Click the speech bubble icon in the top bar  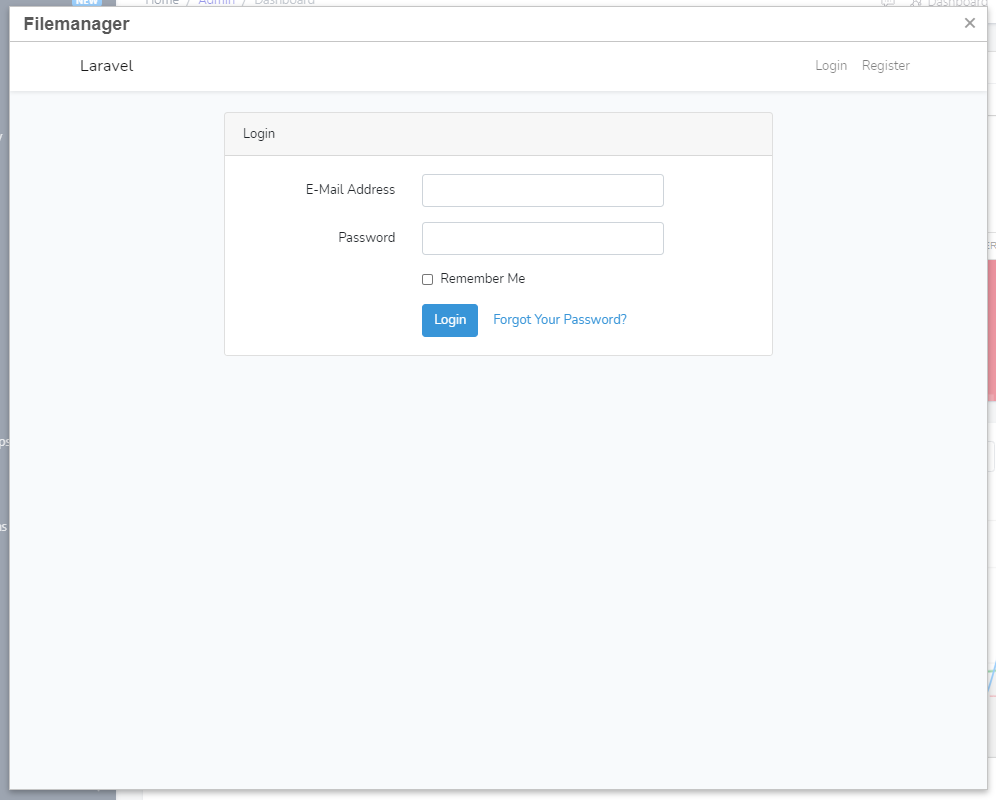(886, 3)
